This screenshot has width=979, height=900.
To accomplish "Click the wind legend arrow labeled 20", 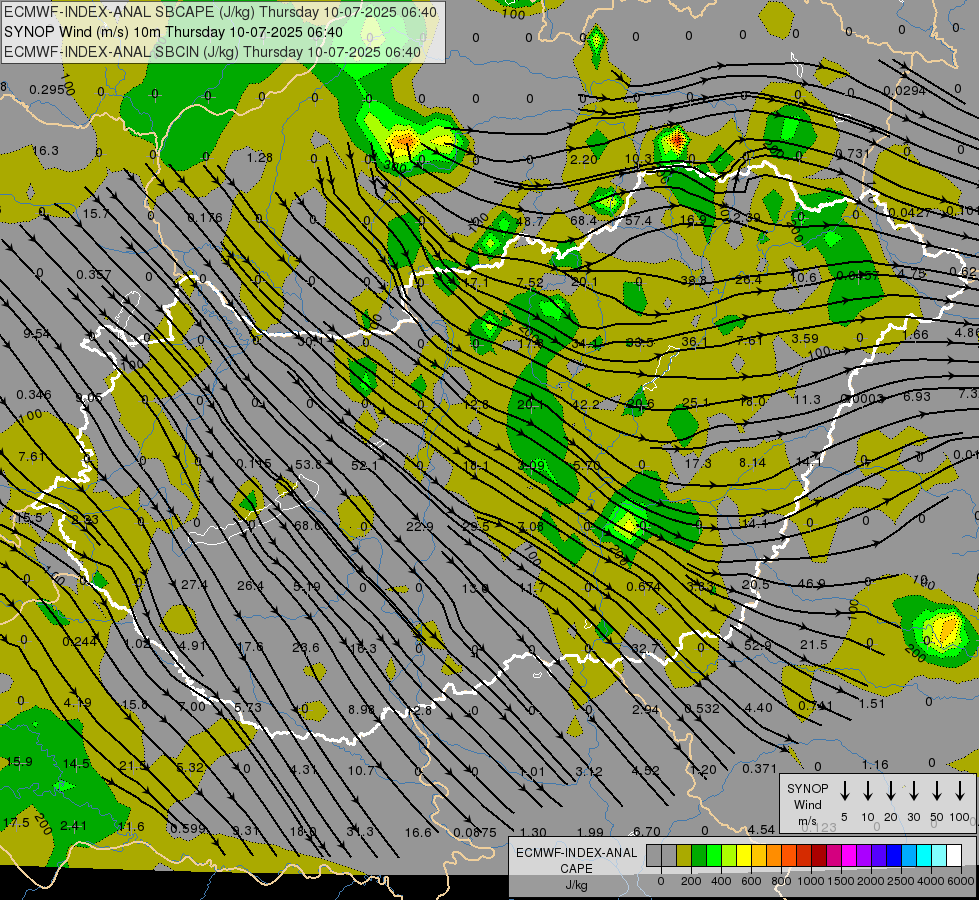I will [891, 791].
